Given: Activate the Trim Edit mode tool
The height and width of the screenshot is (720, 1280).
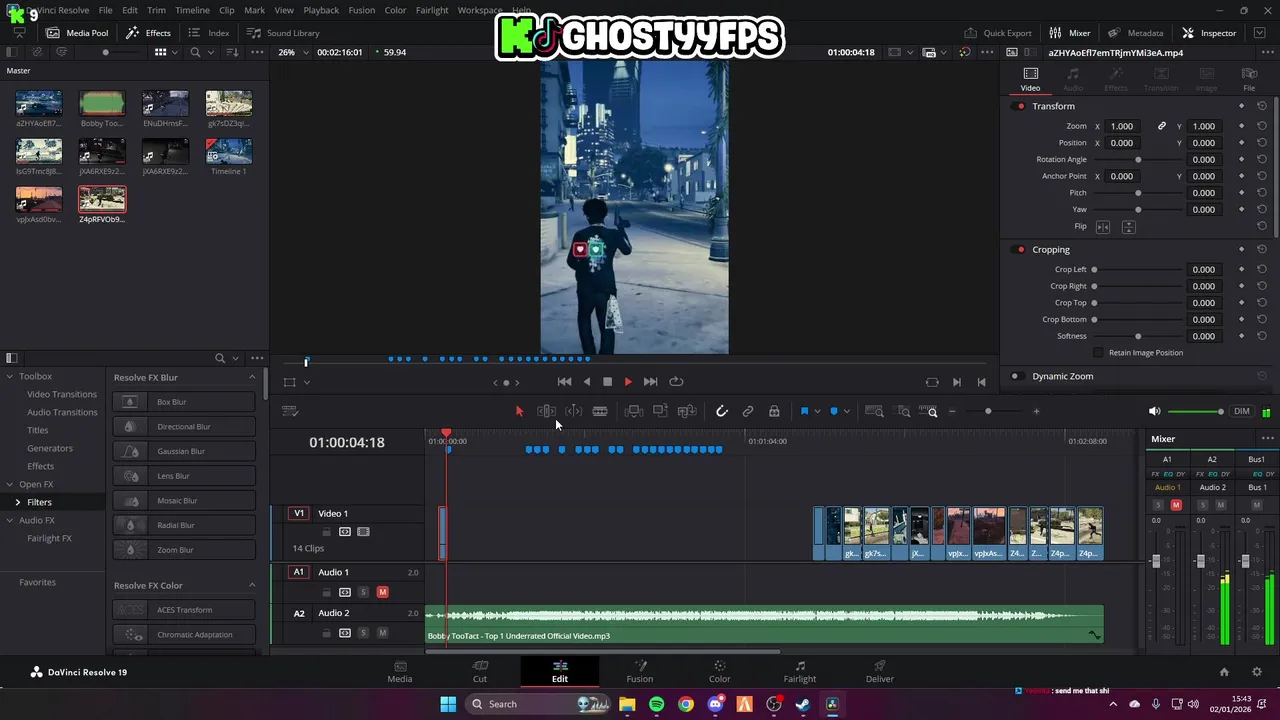Looking at the screenshot, I should click(x=546, y=411).
